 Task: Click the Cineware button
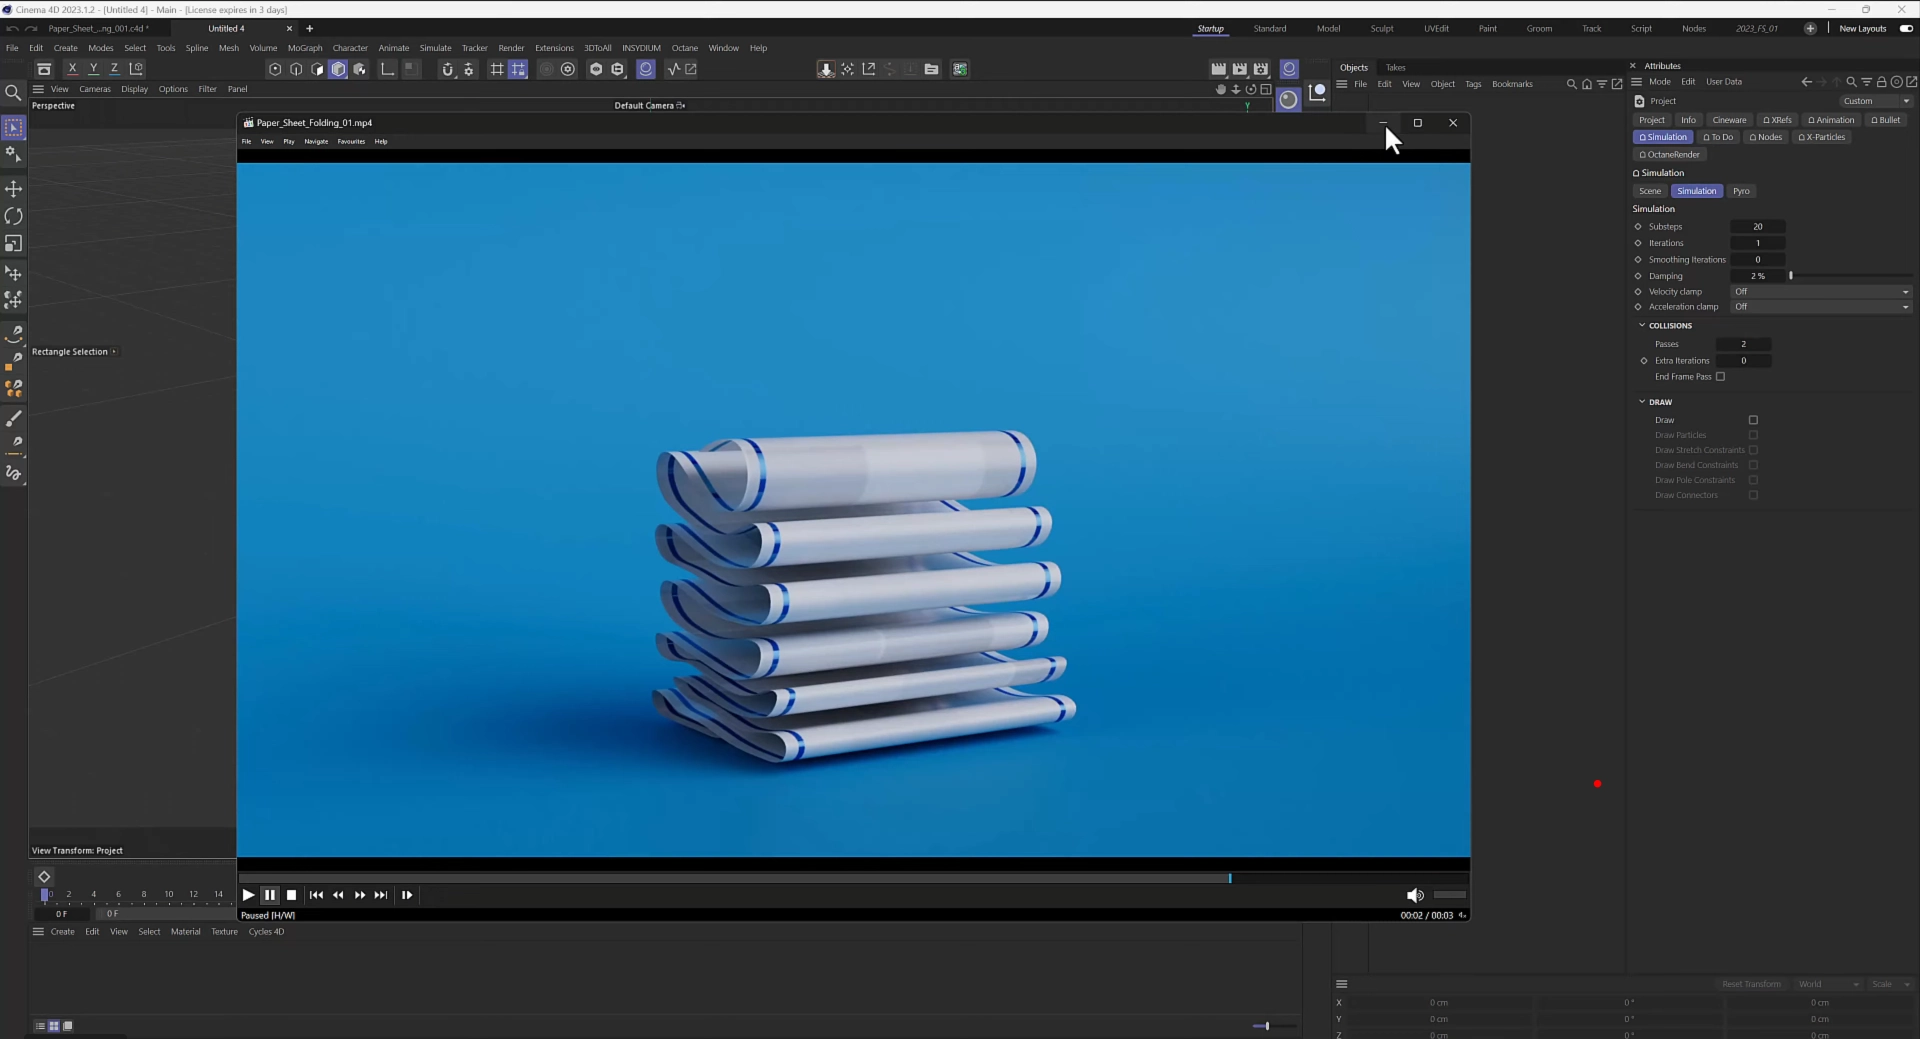[x=1729, y=120]
